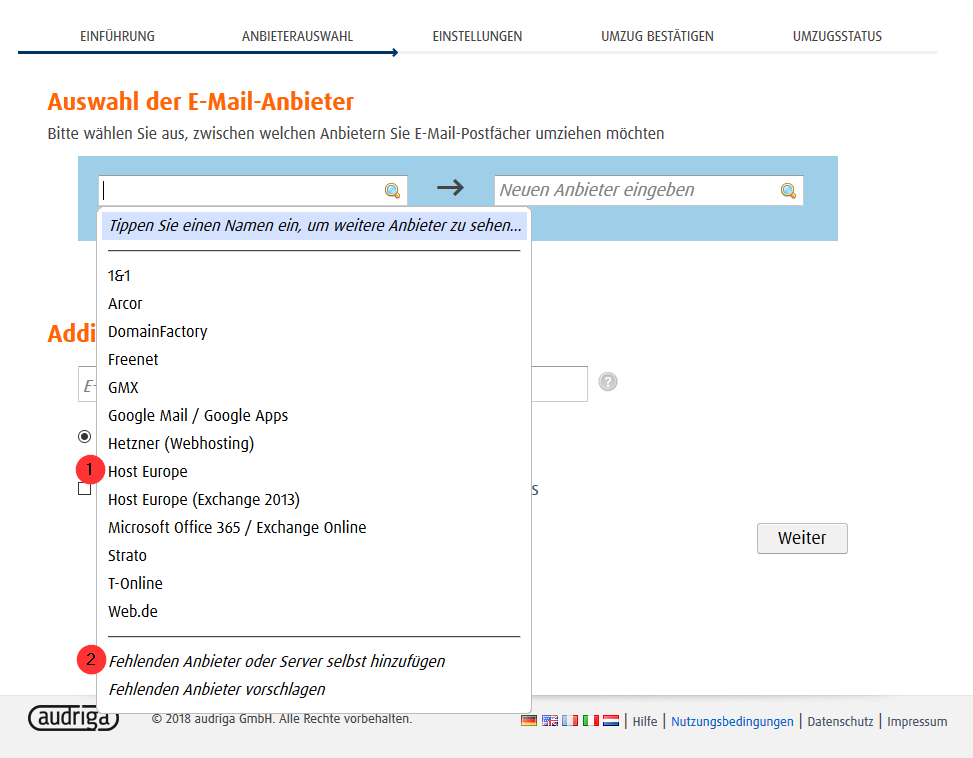Switch language to Italian flag

(591, 721)
